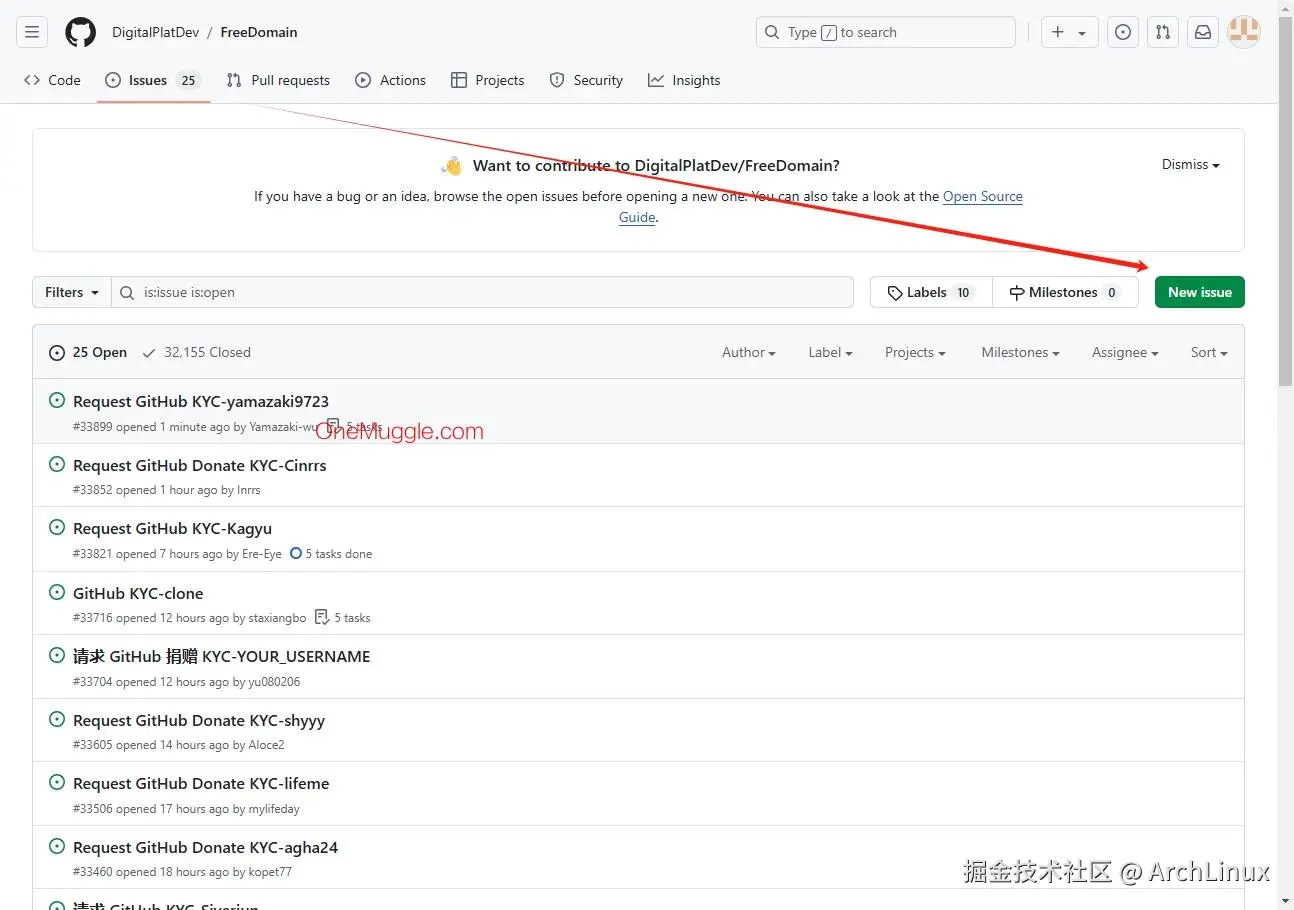Expand the Assignee filter dropdown
1294x910 pixels.
pyautogui.click(x=1125, y=352)
